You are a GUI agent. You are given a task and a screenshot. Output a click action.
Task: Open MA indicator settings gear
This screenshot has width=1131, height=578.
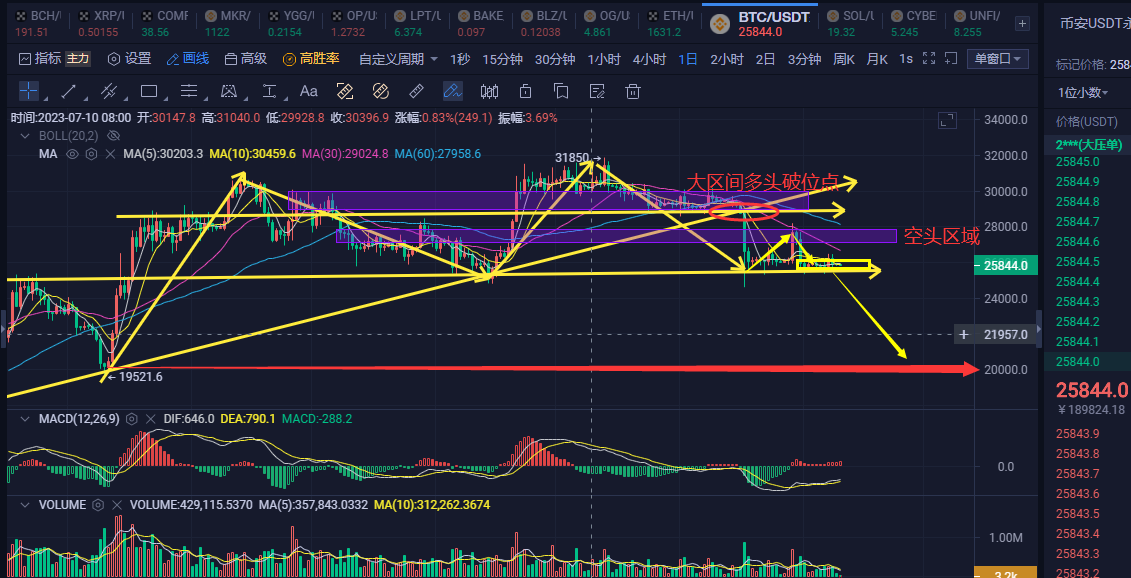click(91, 154)
